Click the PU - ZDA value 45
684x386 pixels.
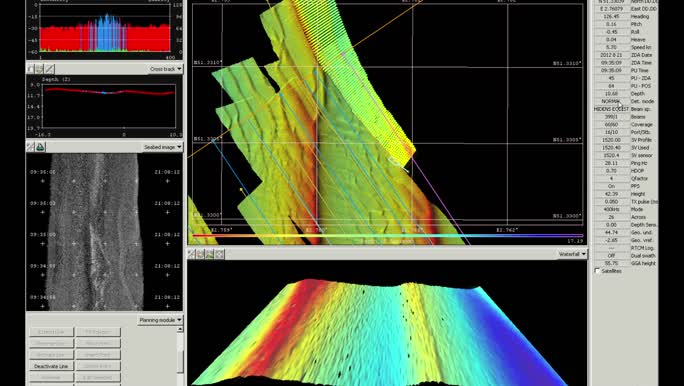pyautogui.click(x=611, y=78)
